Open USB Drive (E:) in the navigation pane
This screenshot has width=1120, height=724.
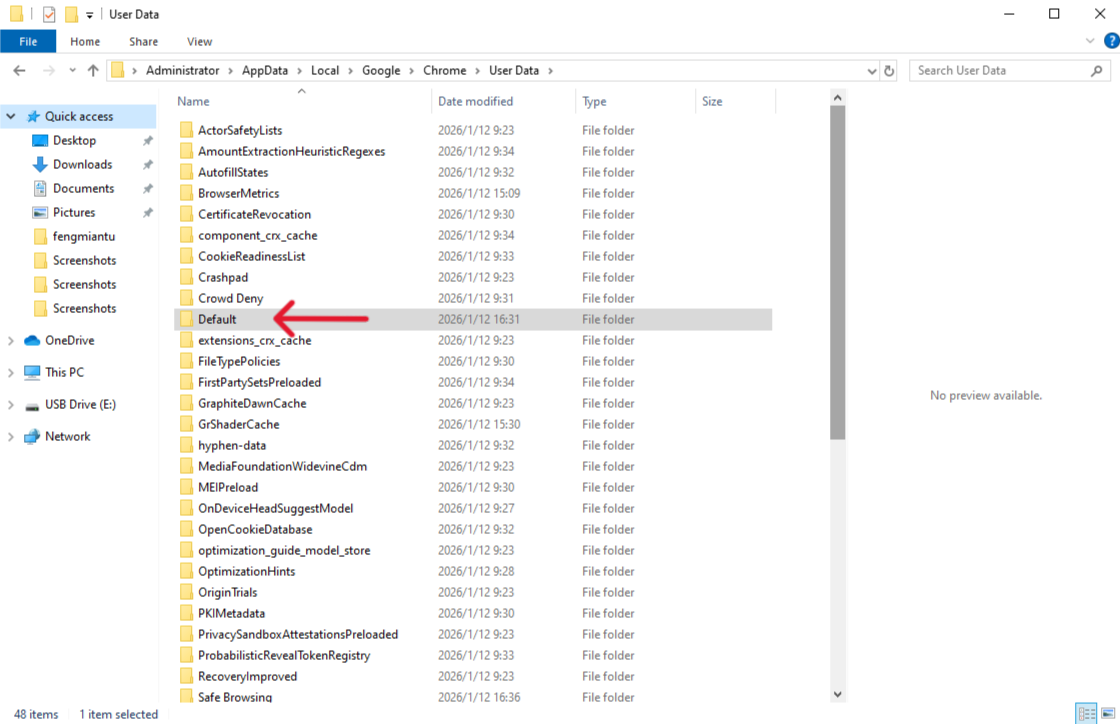[x=82, y=404]
